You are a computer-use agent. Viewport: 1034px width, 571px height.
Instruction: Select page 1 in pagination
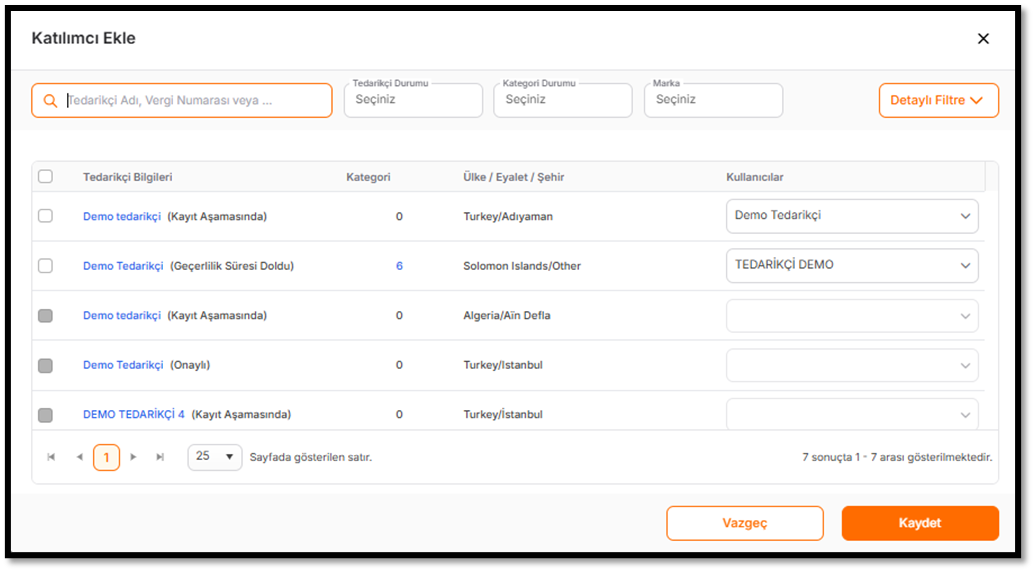(x=106, y=457)
